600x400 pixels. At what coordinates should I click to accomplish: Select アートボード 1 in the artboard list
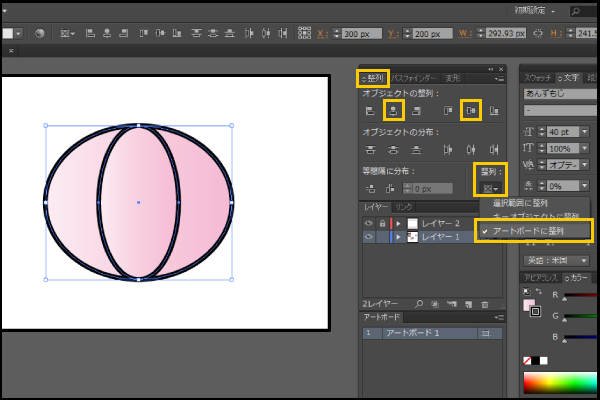(411, 332)
